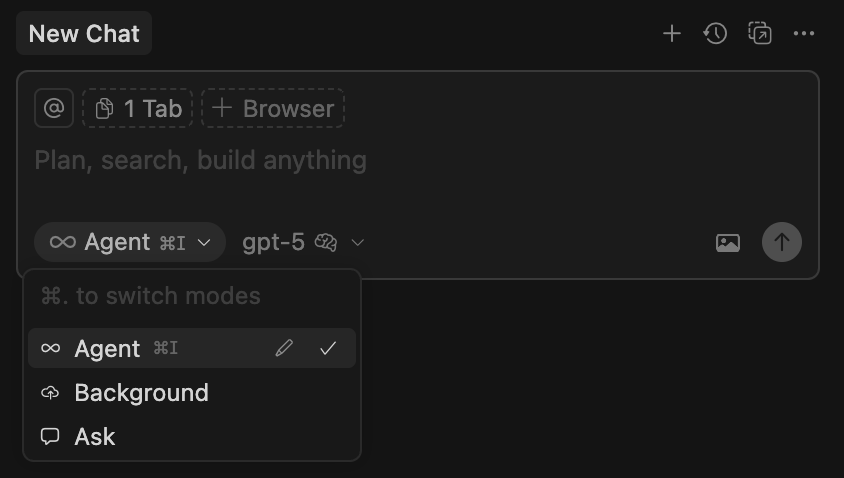This screenshot has width=844, height=478.
Task: Click the brain icon beside gpt-5
Action: [326, 242]
